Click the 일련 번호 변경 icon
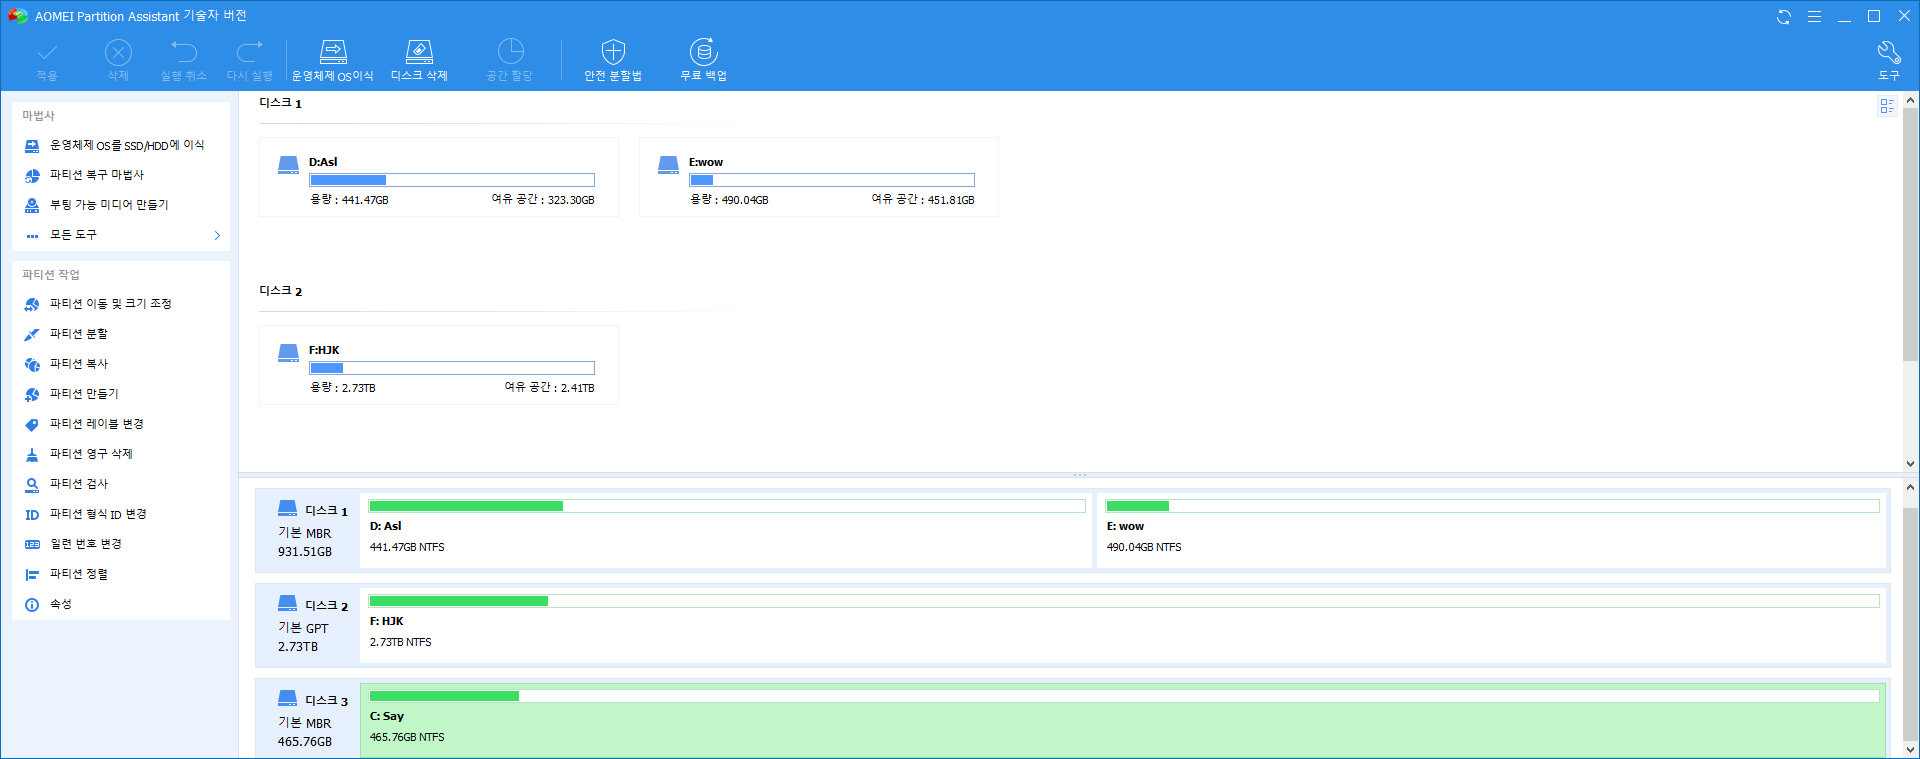Screen dimensions: 1920x759 click(x=32, y=544)
